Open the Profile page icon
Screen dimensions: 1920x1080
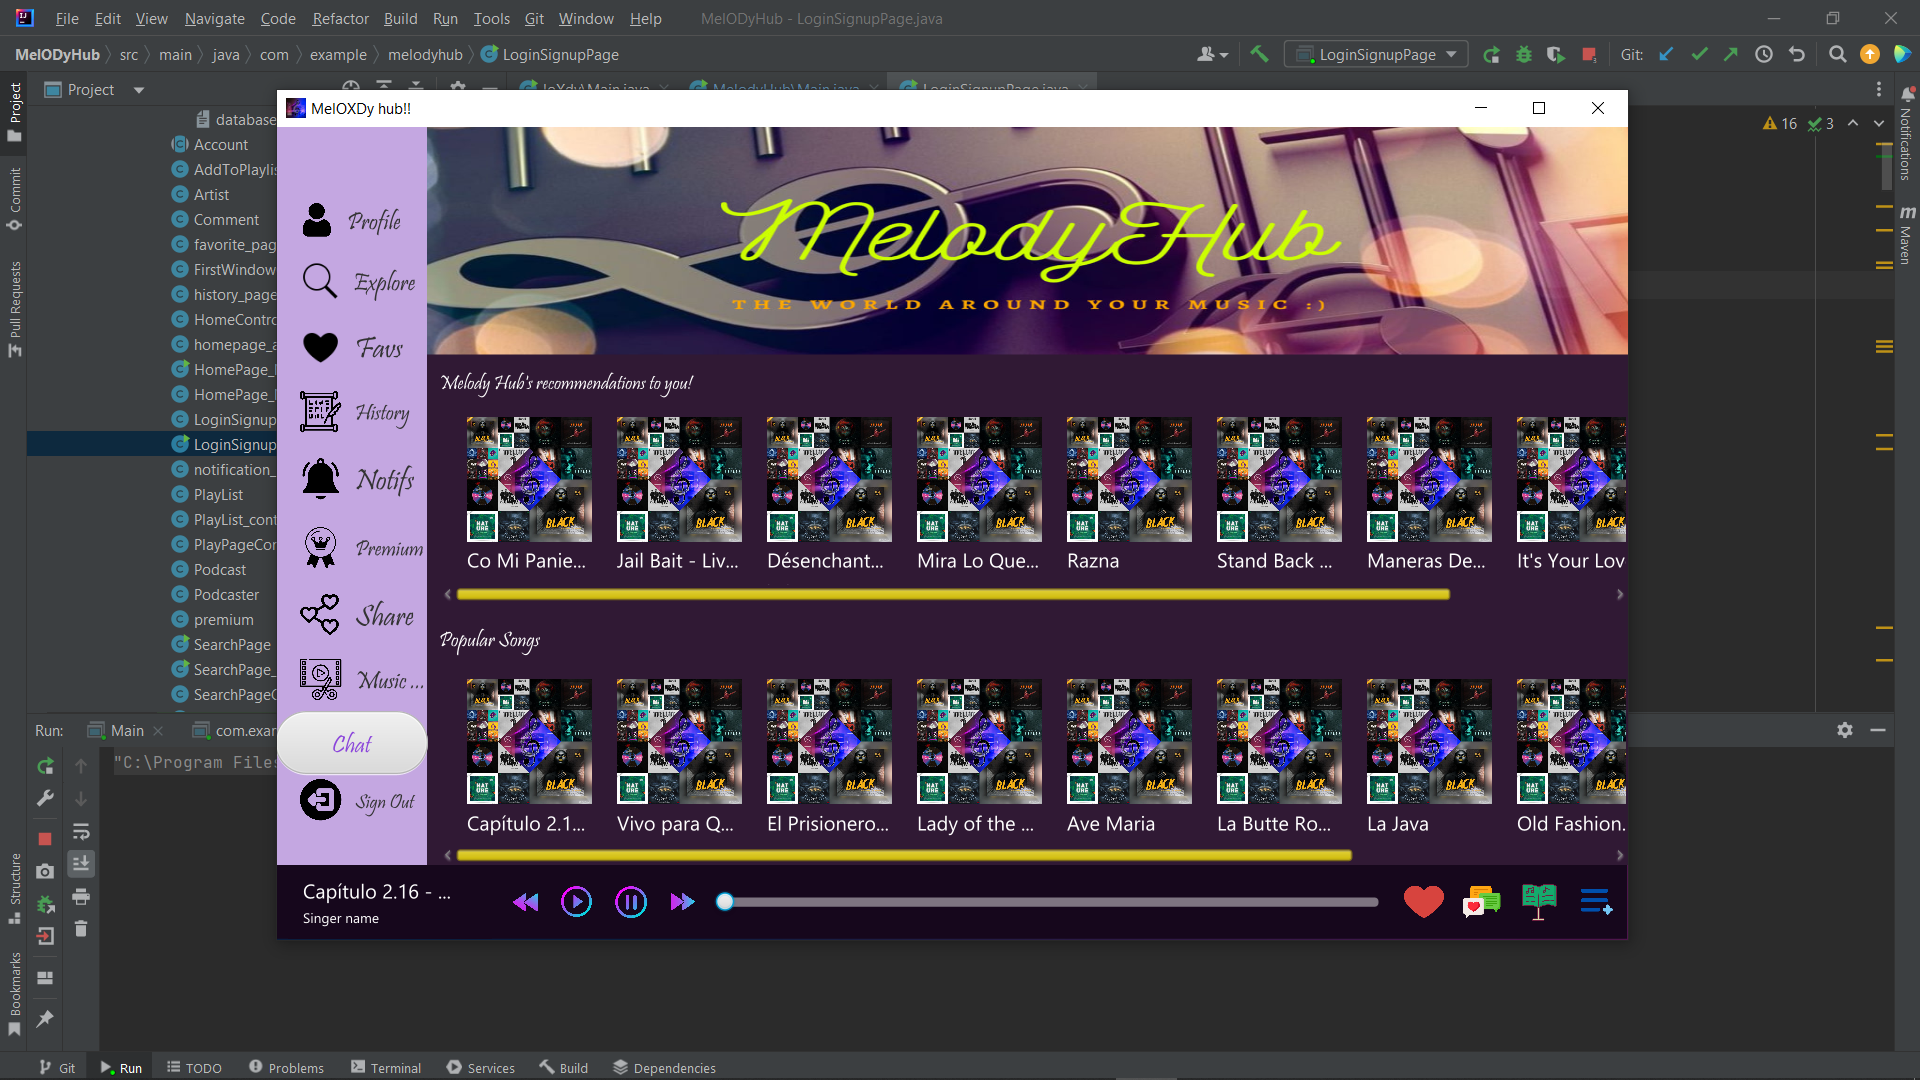click(x=317, y=220)
